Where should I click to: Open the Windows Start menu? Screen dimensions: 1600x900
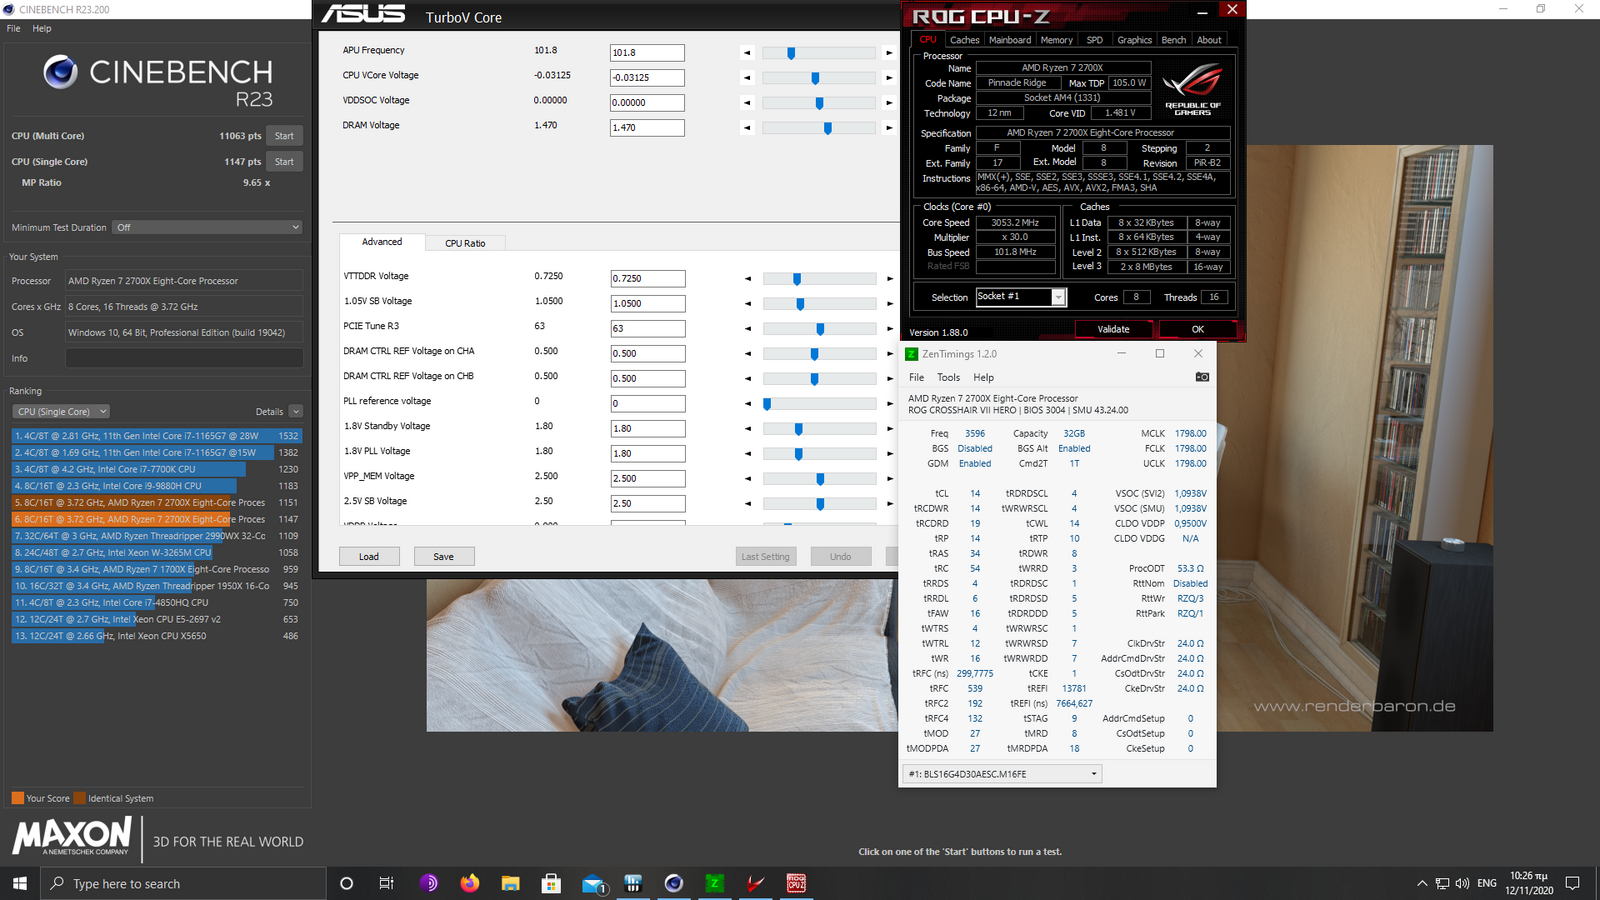coord(19,883)
